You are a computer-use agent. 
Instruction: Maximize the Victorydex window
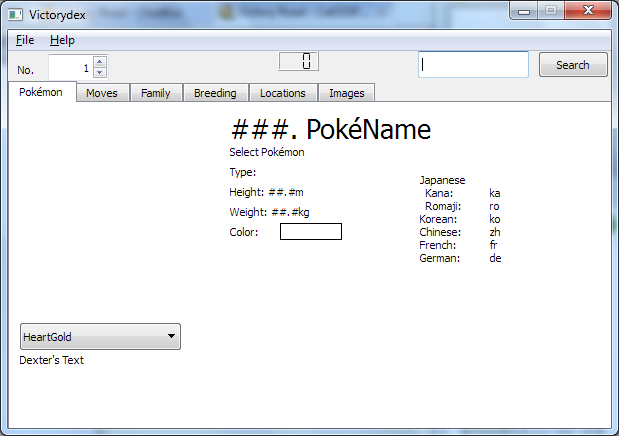coord(551,10)
